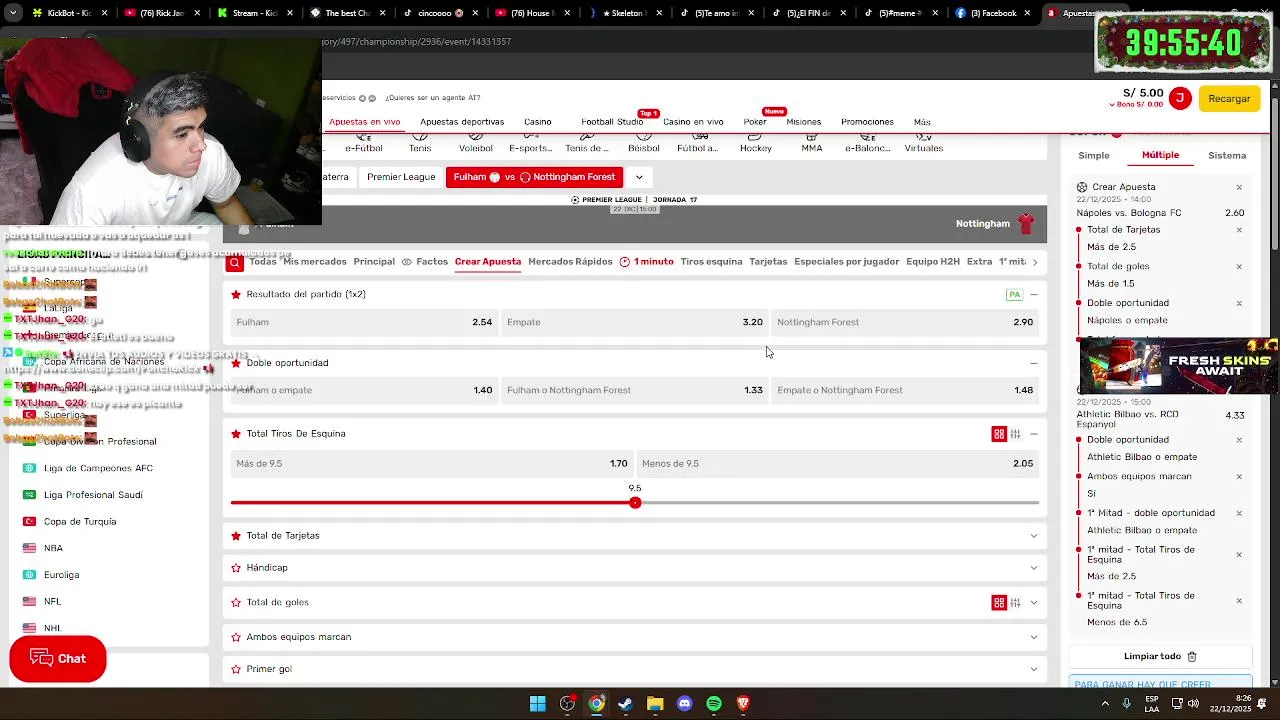Screen dimensions: 1280x720
Task: Select Empate odds 3.20
Action: coord(634,322)
